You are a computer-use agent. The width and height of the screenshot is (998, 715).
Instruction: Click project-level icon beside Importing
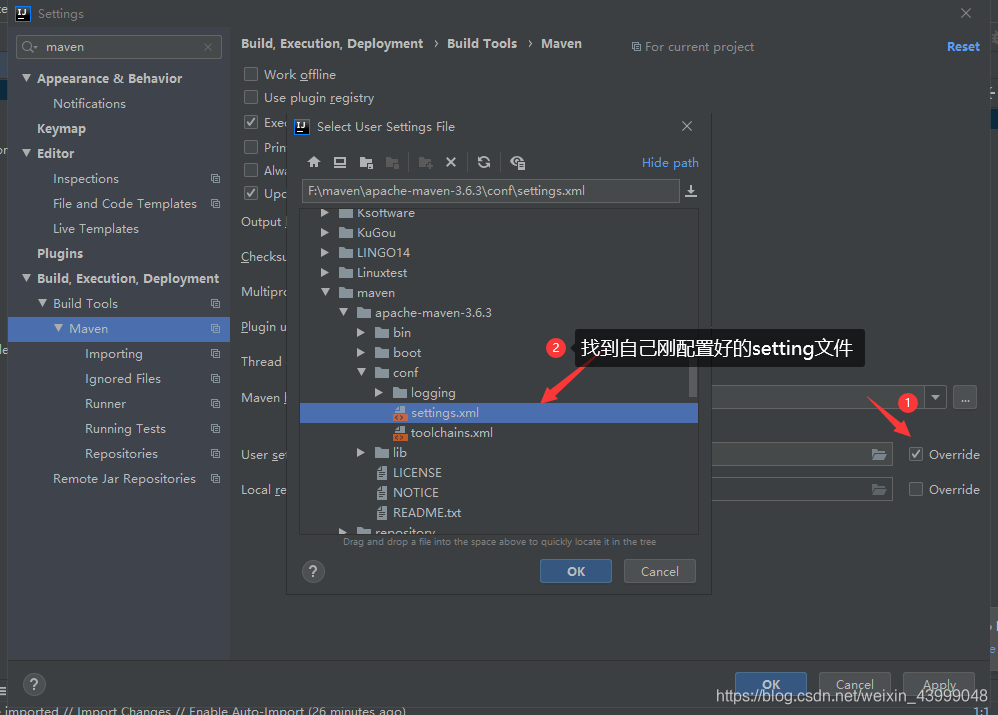pyautogui.click(x=215, y=354)
